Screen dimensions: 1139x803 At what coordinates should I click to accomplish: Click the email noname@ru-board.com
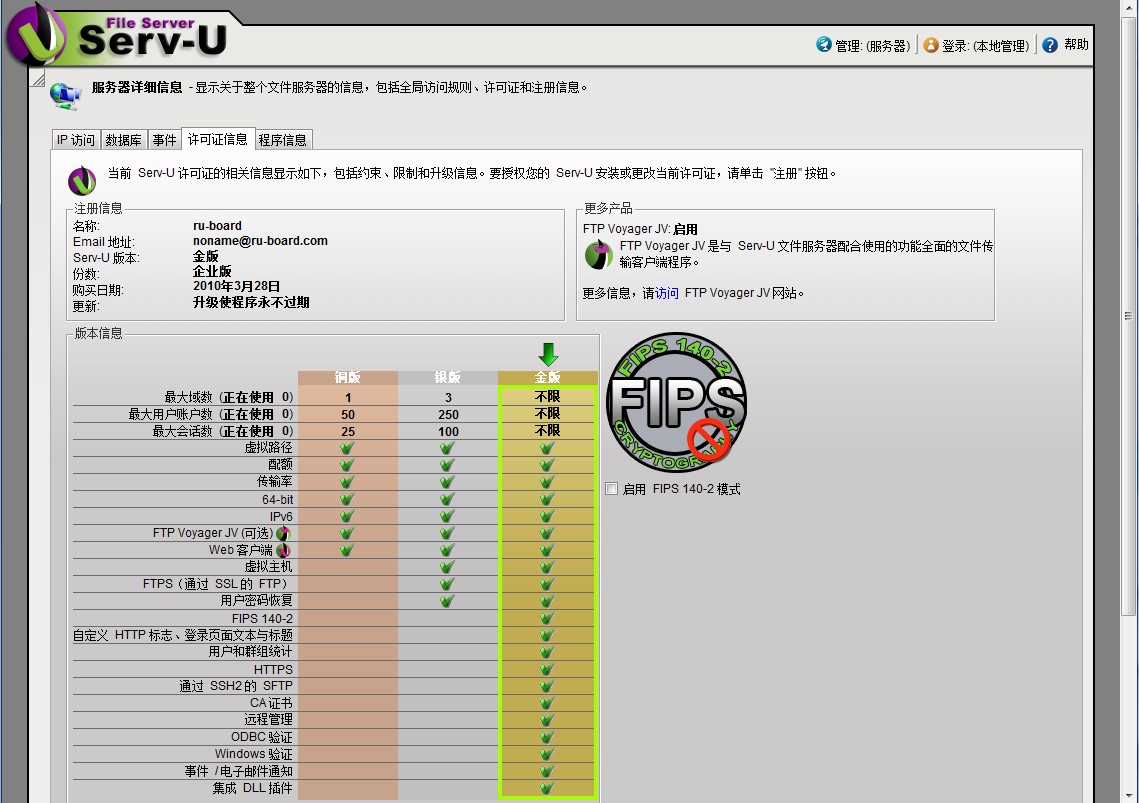[260, 241]
